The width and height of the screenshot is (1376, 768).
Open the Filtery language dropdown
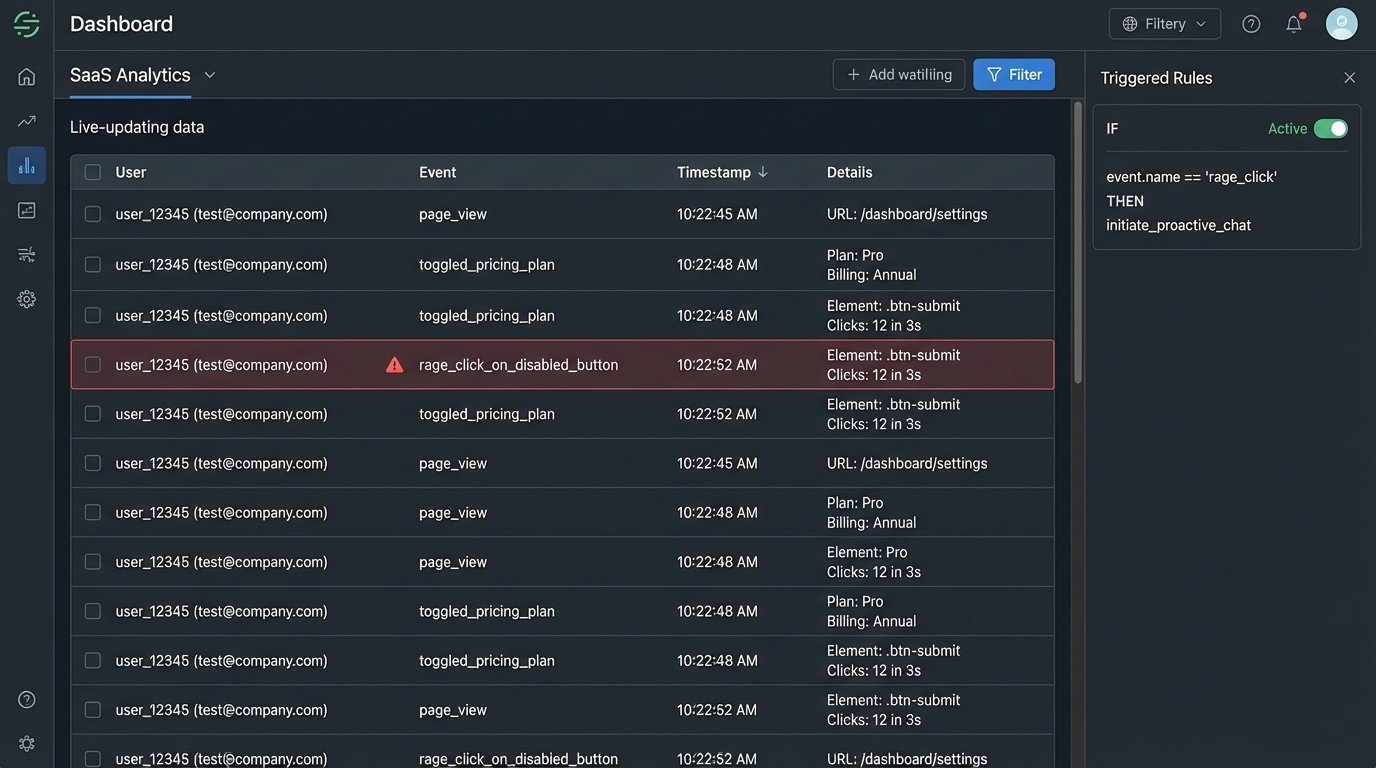point(1164,24)
